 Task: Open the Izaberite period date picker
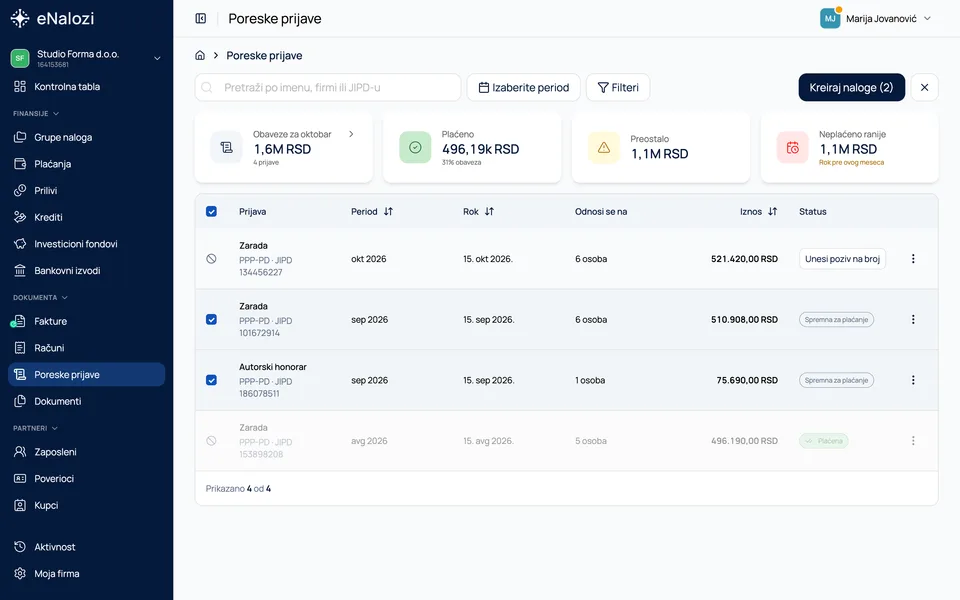tap(523, 88)
